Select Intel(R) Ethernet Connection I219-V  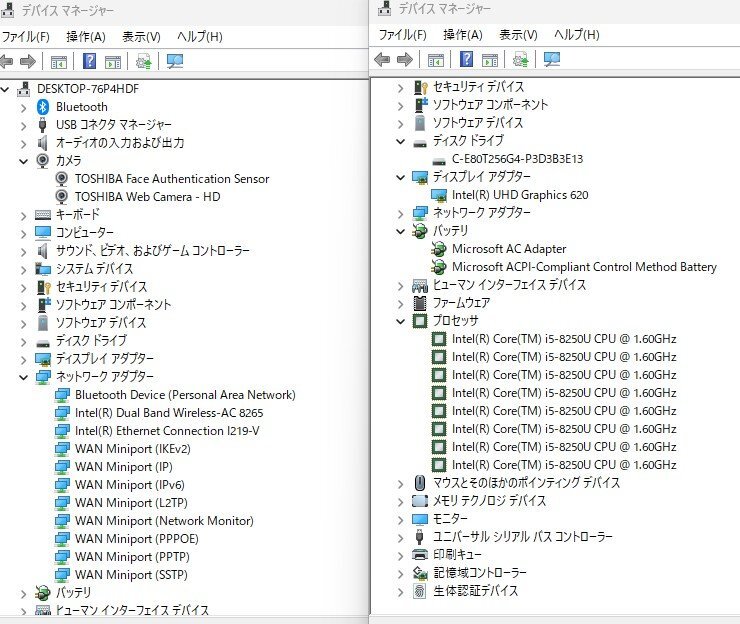(167, 431)
